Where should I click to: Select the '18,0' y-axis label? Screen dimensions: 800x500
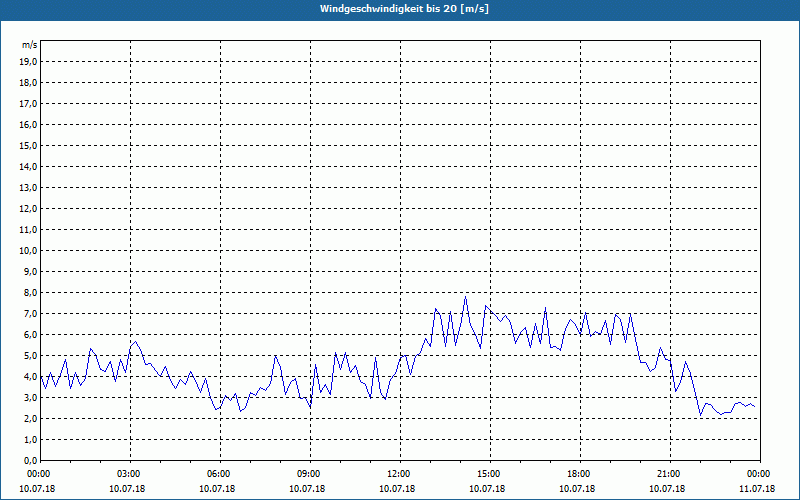[x=28, y=83]
